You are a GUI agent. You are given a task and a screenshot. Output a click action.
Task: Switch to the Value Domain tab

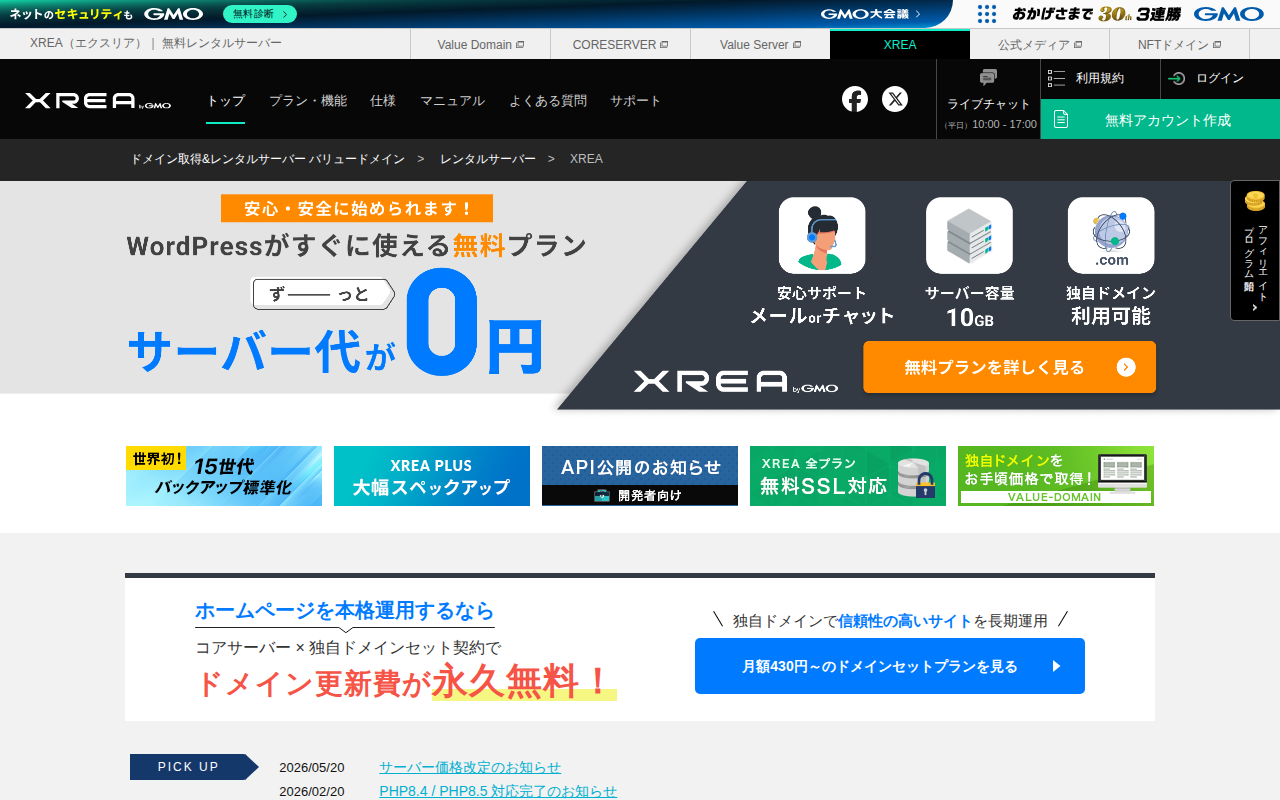[480, 45]
